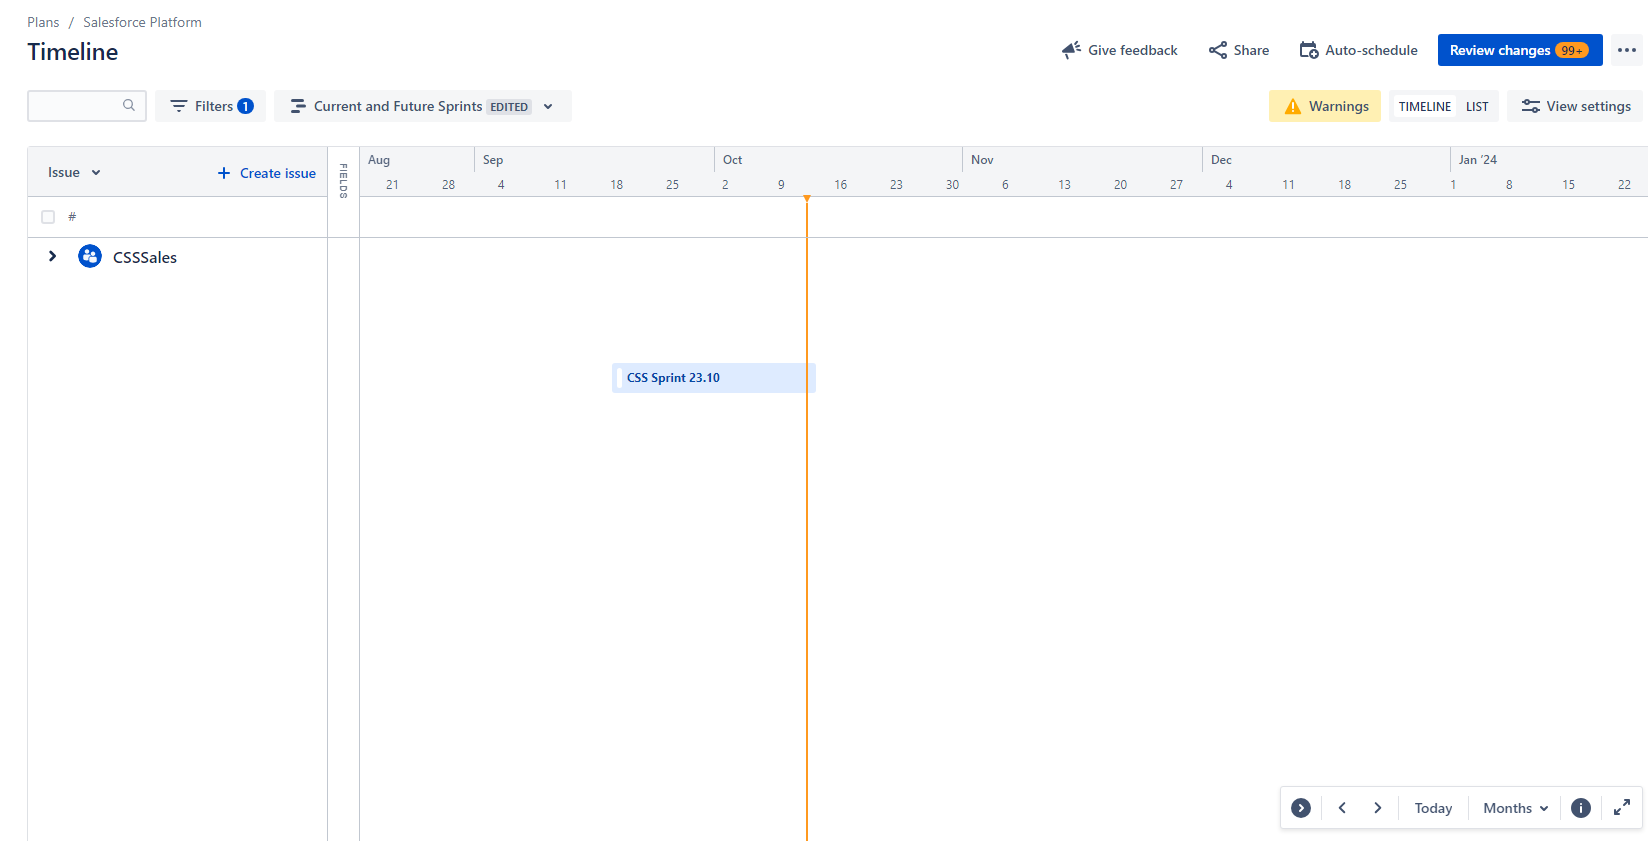Click the Nov month header
Image resolution: width=1648 pixels, height=841 pixels.
(x=982, y=160)
